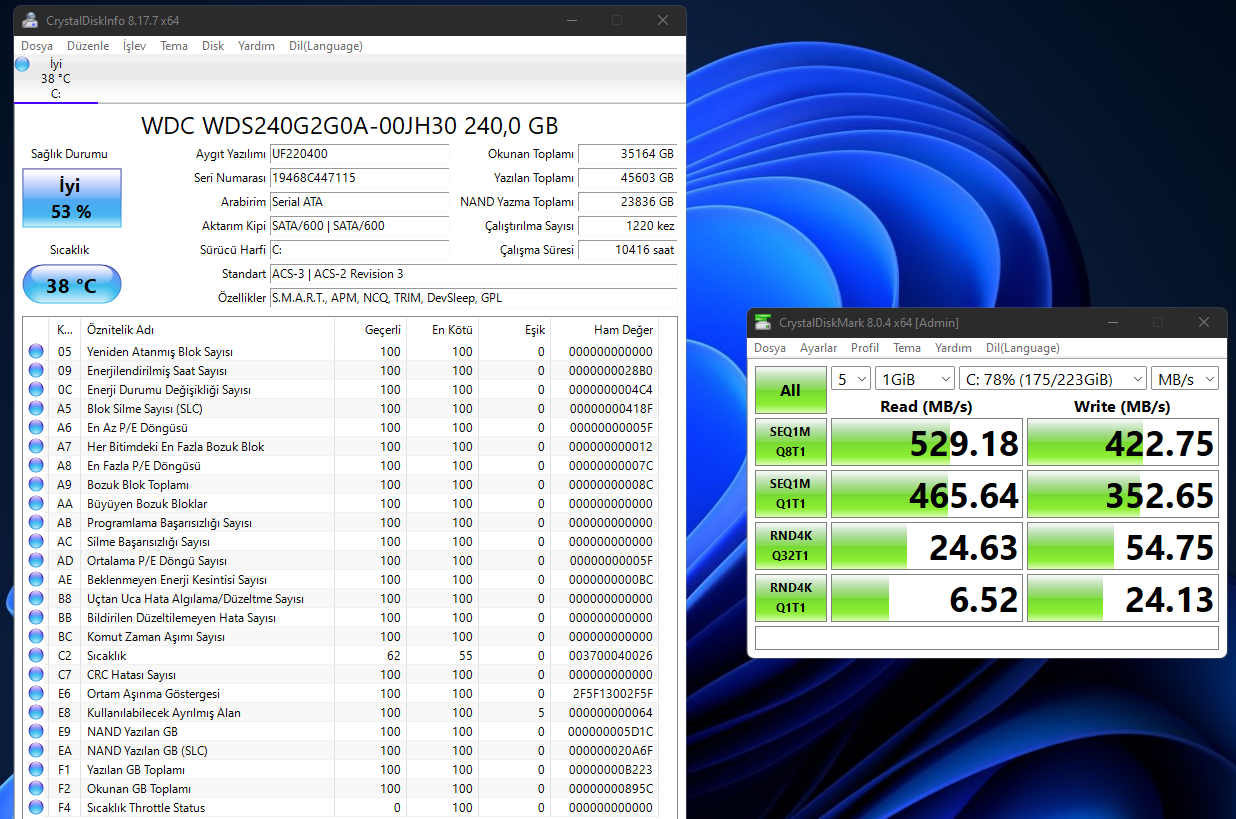This screenshot has width=1236, height=819.
Task: Open the test count dropdown showing 5
Action: pyautogui.click(x=850, y=379)
